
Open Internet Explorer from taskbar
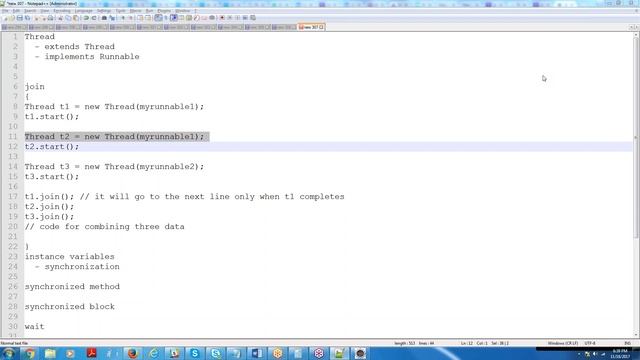coord(153,353)
